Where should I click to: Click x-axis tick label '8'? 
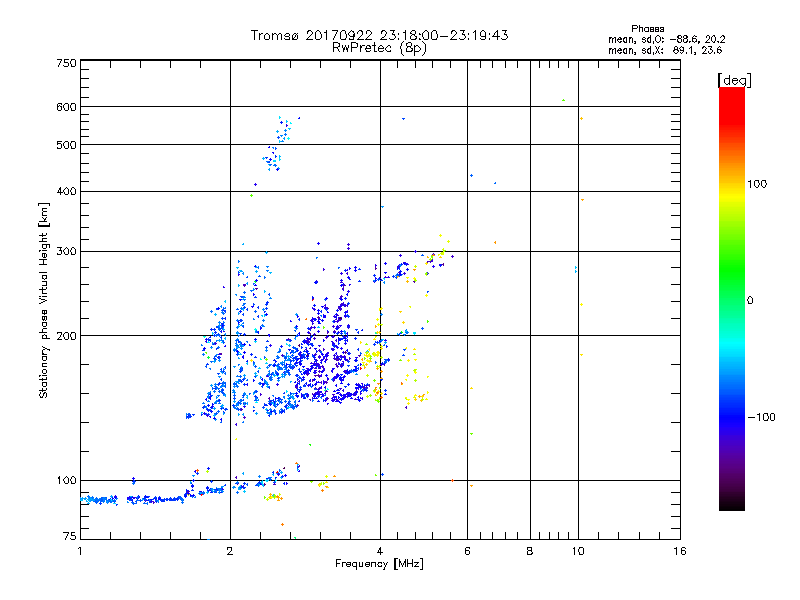tap(530, 551)
